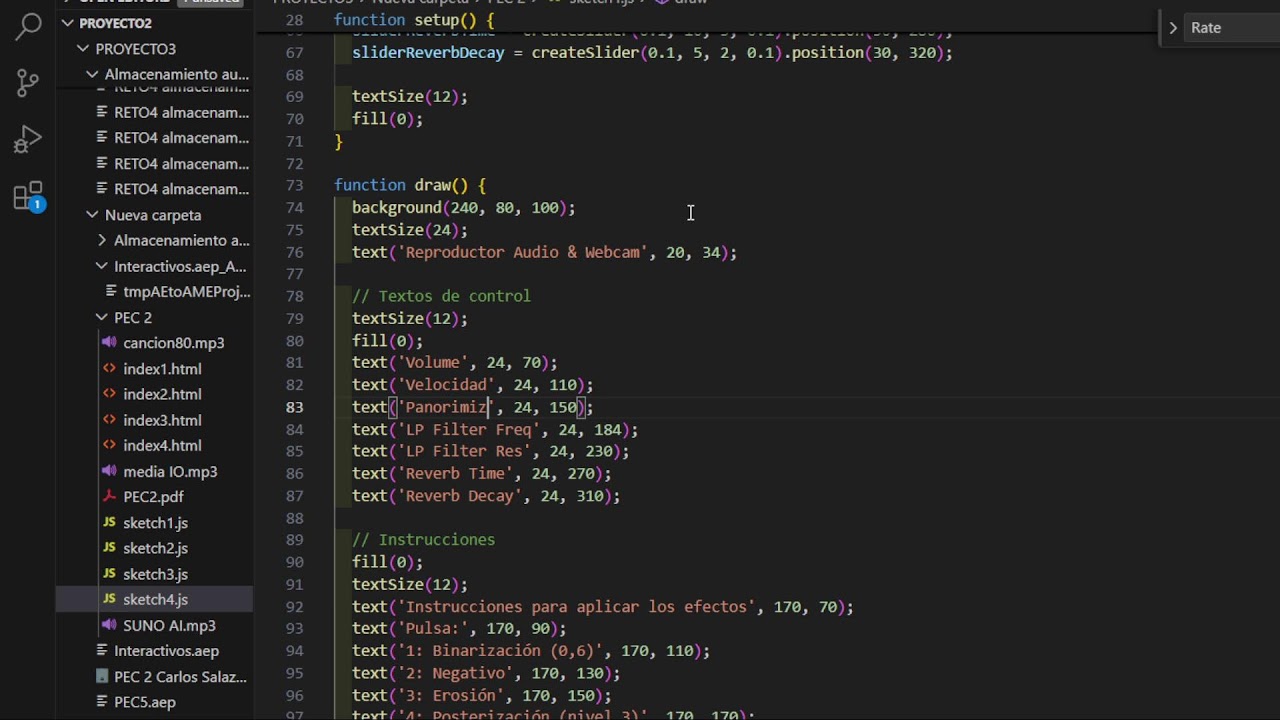
Task: Click sticky scroll line function setup()
Action: click(414, 20)
